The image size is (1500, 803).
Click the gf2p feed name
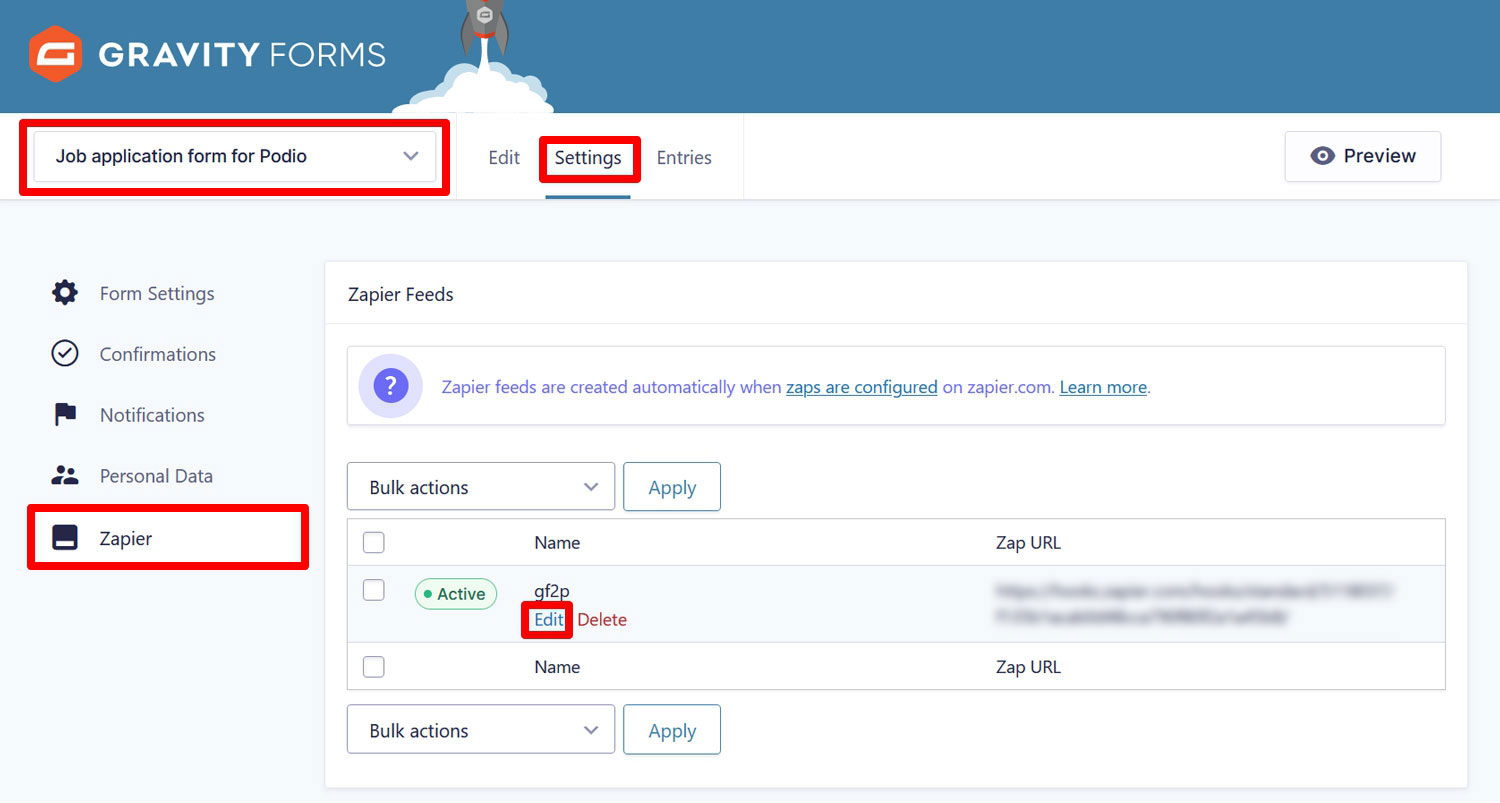(x=552, y=591)
